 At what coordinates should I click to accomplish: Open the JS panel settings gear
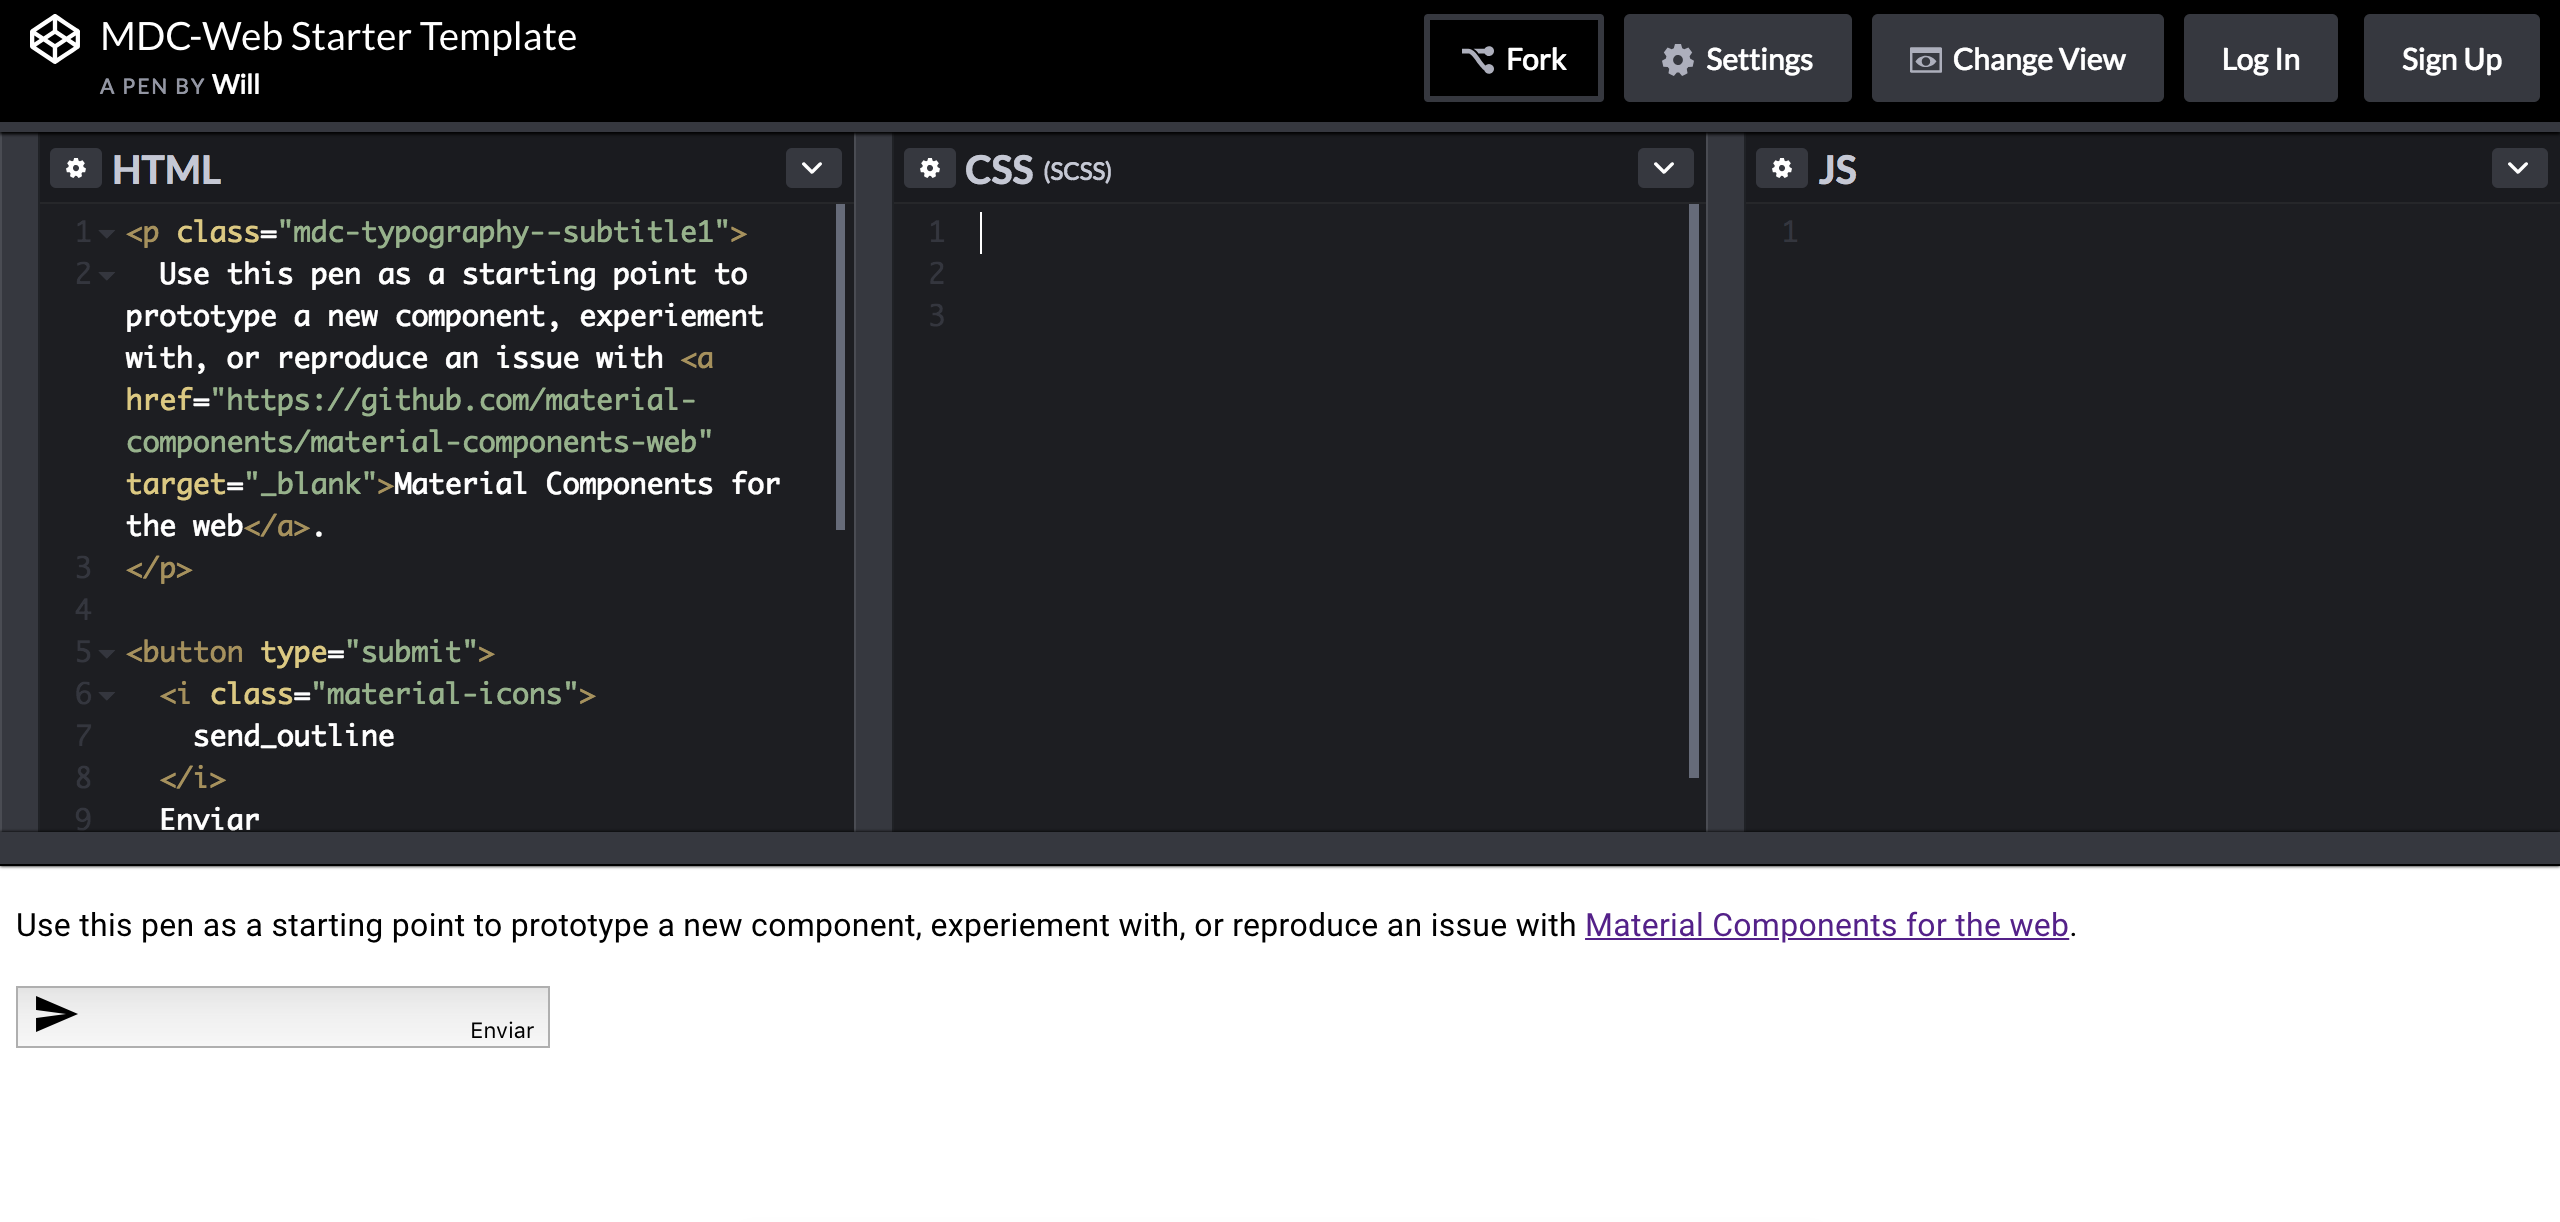pyautogui.click(x=1782, y=168)
